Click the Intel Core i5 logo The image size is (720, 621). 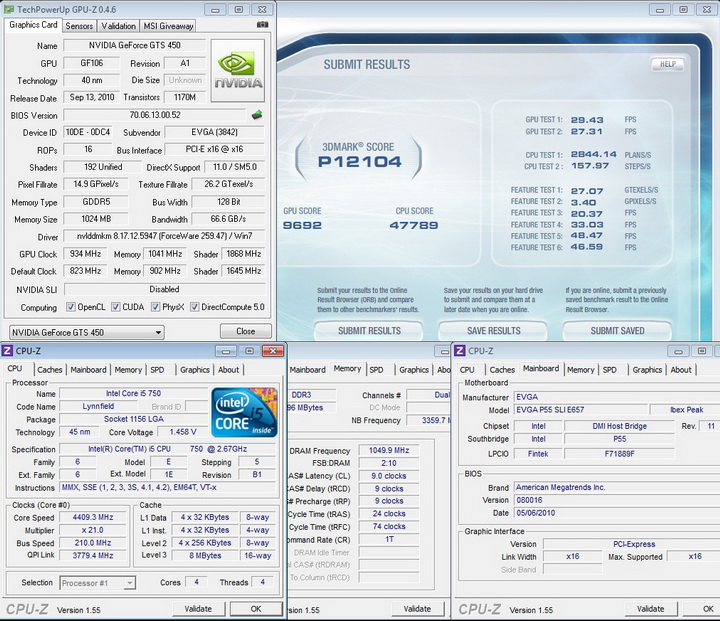pos(245,412)
